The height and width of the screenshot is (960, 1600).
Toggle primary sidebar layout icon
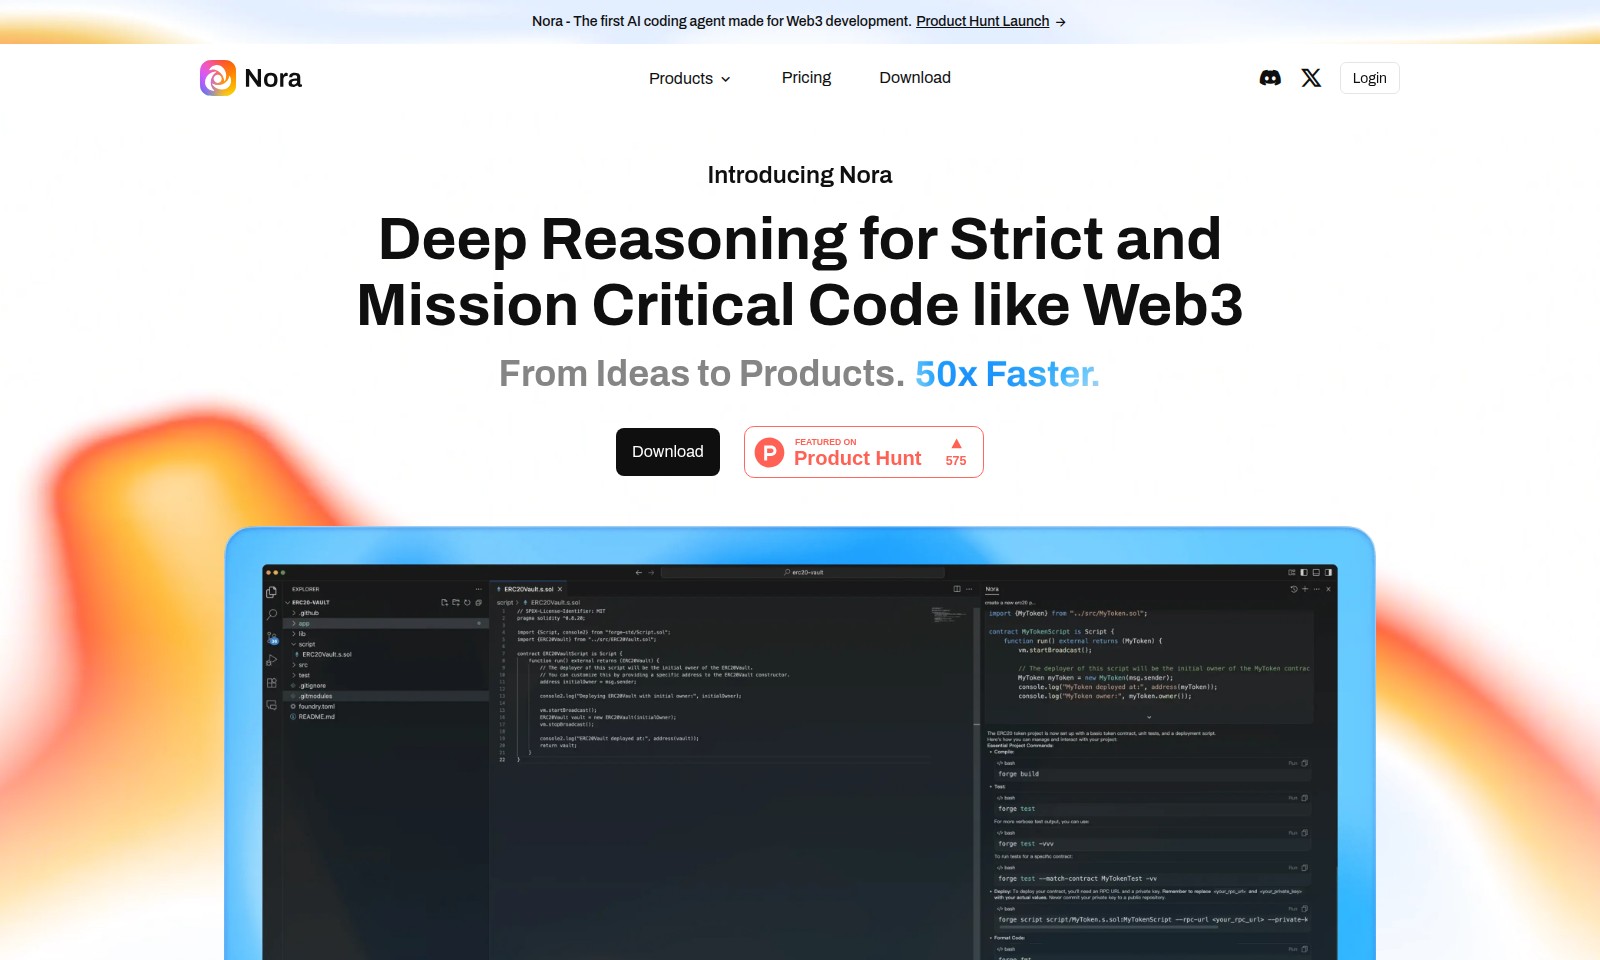(x=1304, y=573)
